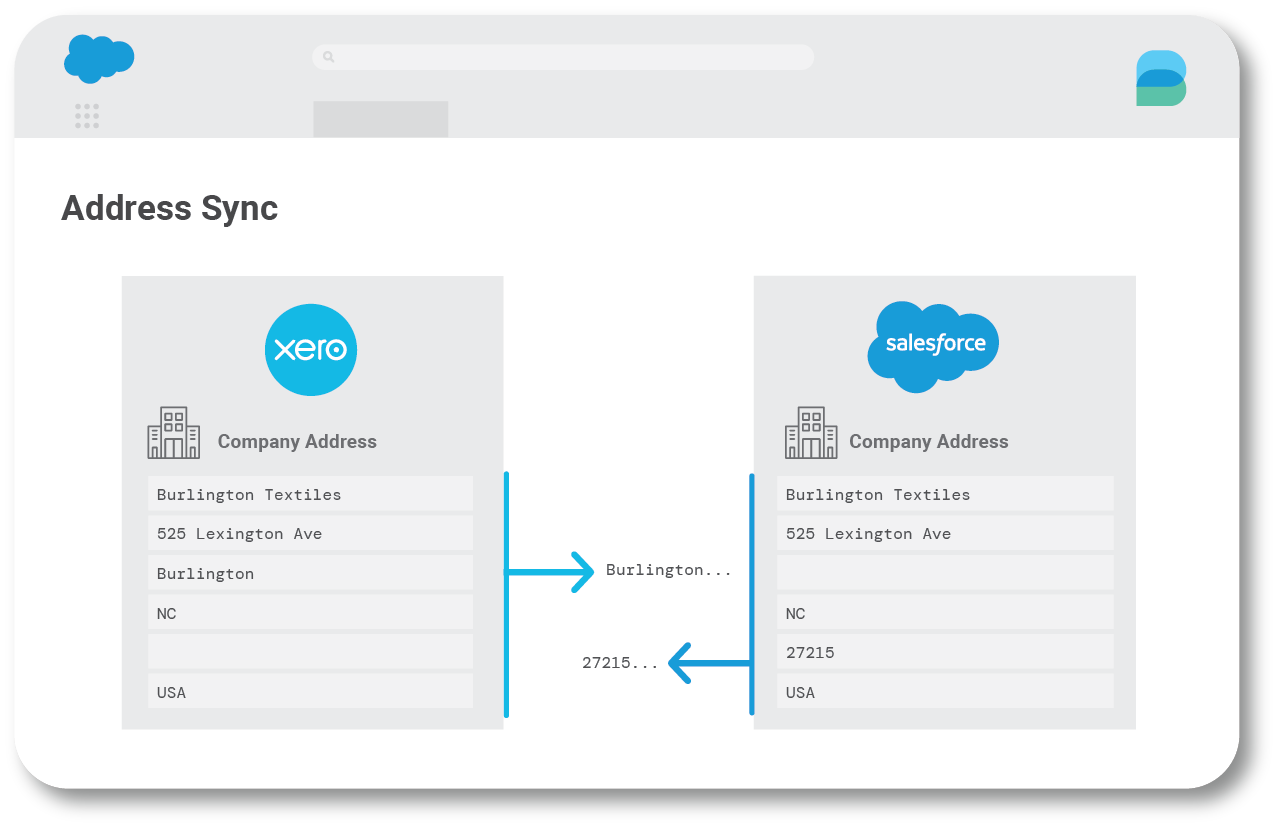
Task: Select Xero Burlington Textiles field
Action: (x=310, y=494)
